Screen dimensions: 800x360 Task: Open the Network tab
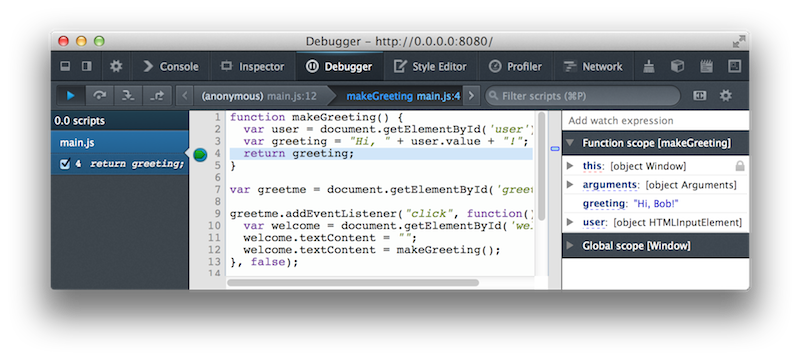(x=592, y=66)
